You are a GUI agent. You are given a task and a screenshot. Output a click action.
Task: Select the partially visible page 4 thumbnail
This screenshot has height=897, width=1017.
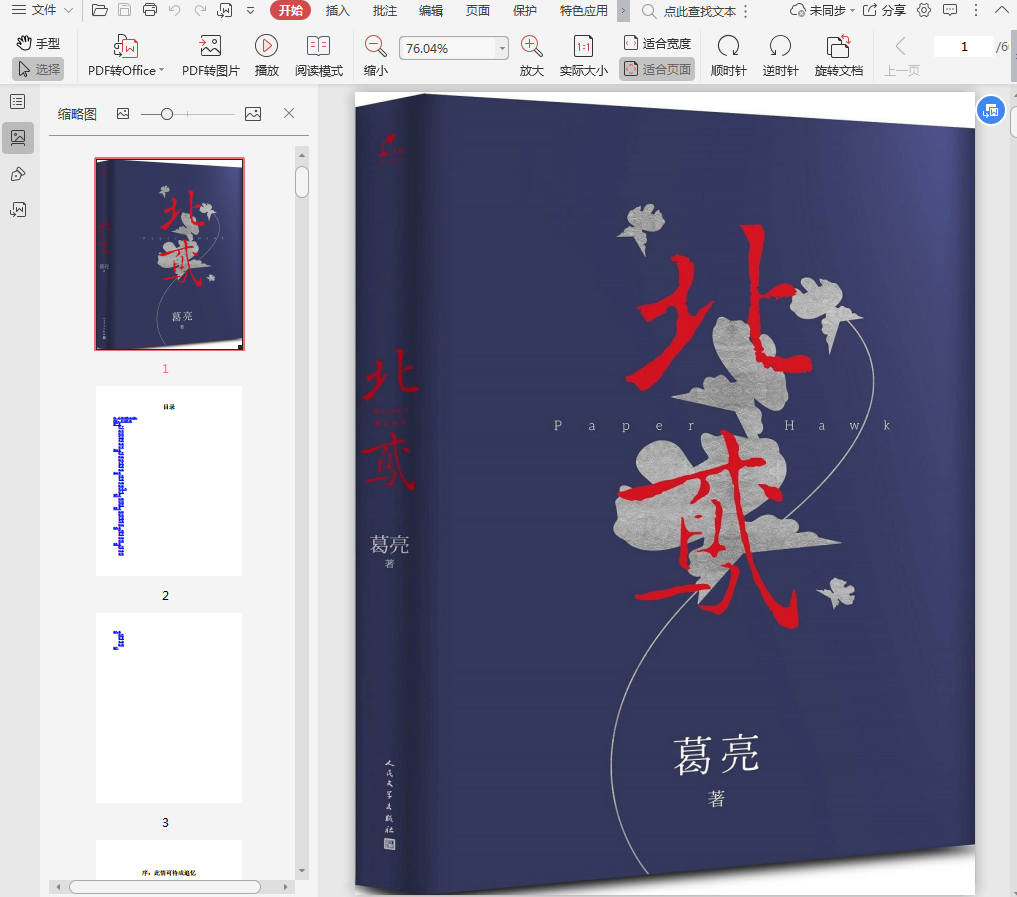tap(169, 860)
